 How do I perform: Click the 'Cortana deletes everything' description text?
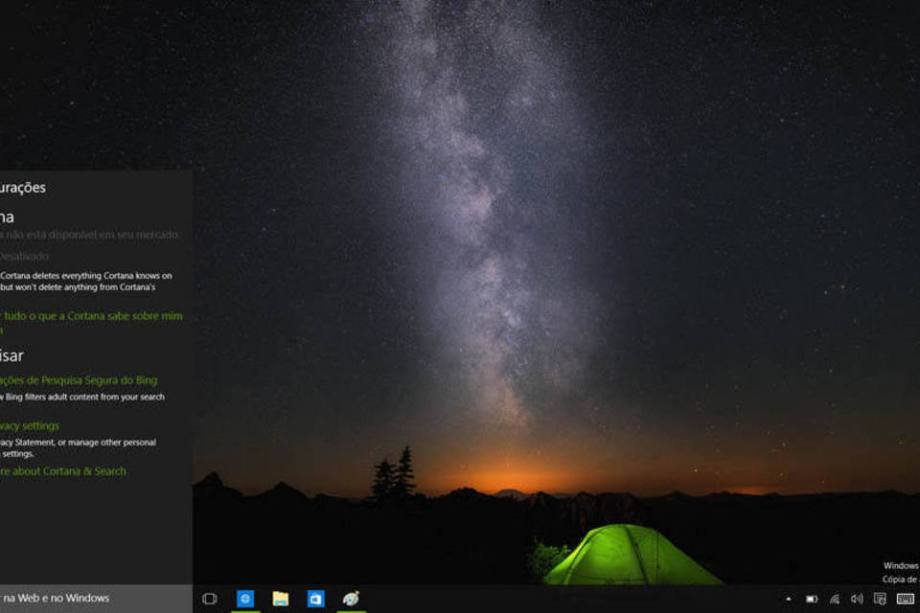tap(86, 276)
